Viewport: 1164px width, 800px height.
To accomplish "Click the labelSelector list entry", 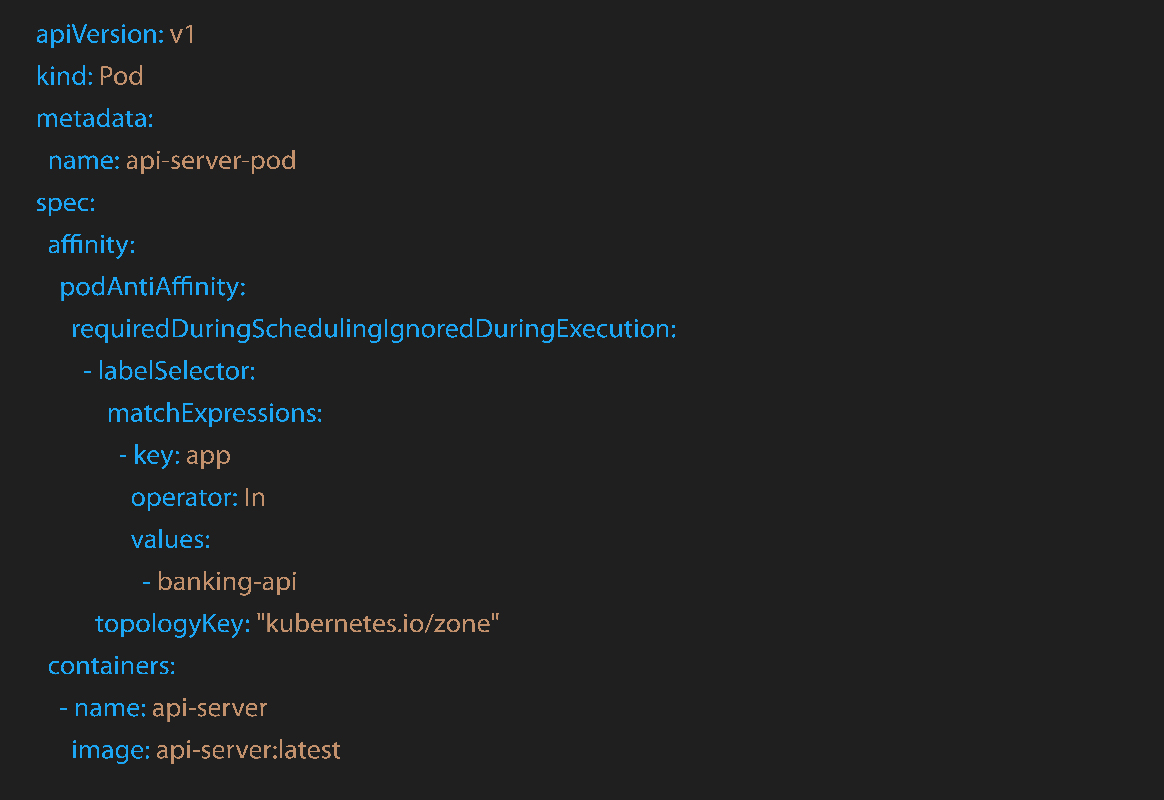I will point(176,371).
